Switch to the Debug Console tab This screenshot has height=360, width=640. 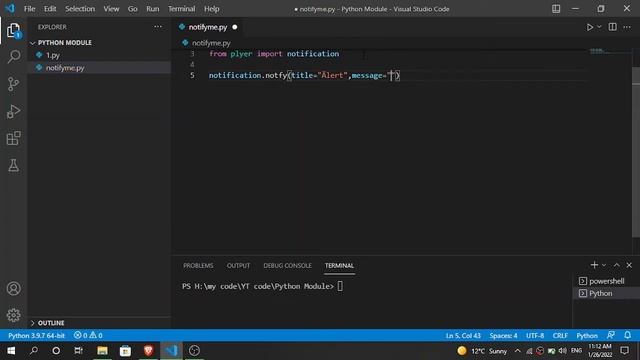click(287, 266)
